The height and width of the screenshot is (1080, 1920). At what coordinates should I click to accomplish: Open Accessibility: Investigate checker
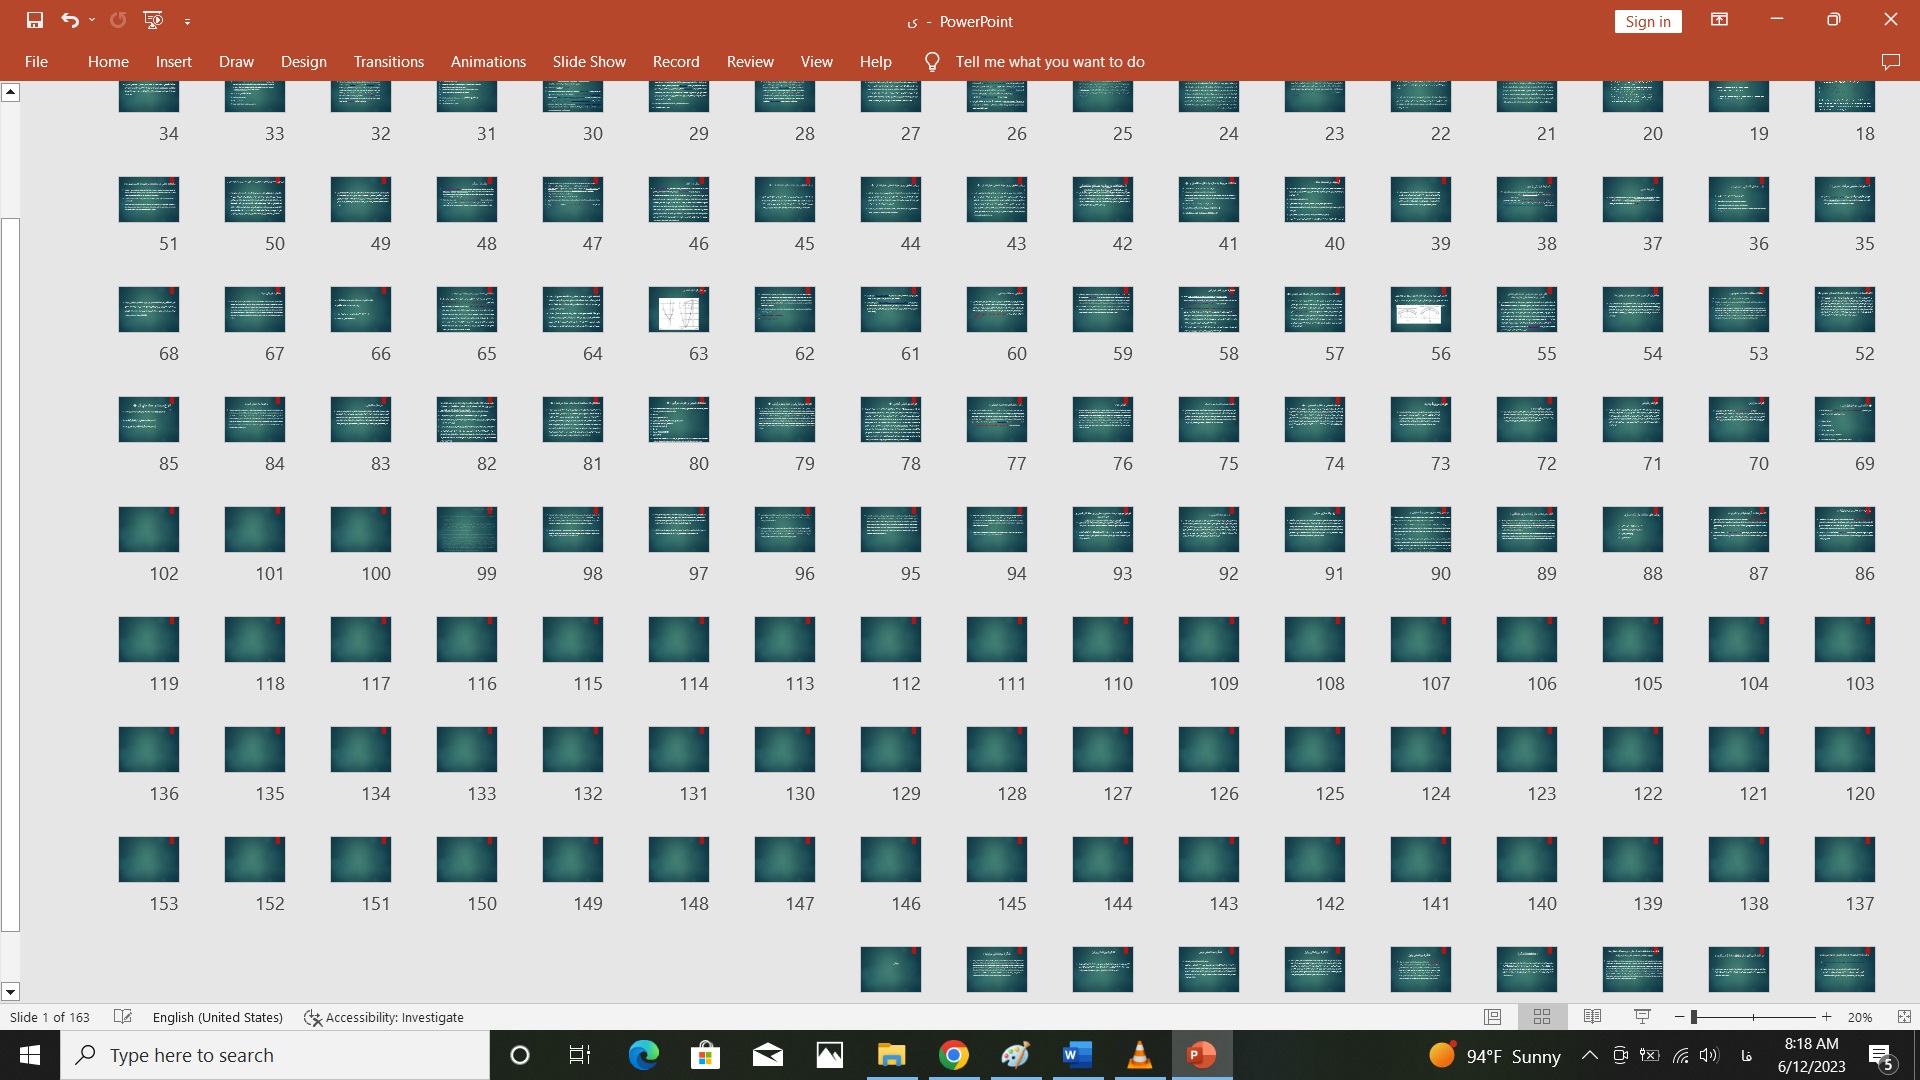(384, 1017)
